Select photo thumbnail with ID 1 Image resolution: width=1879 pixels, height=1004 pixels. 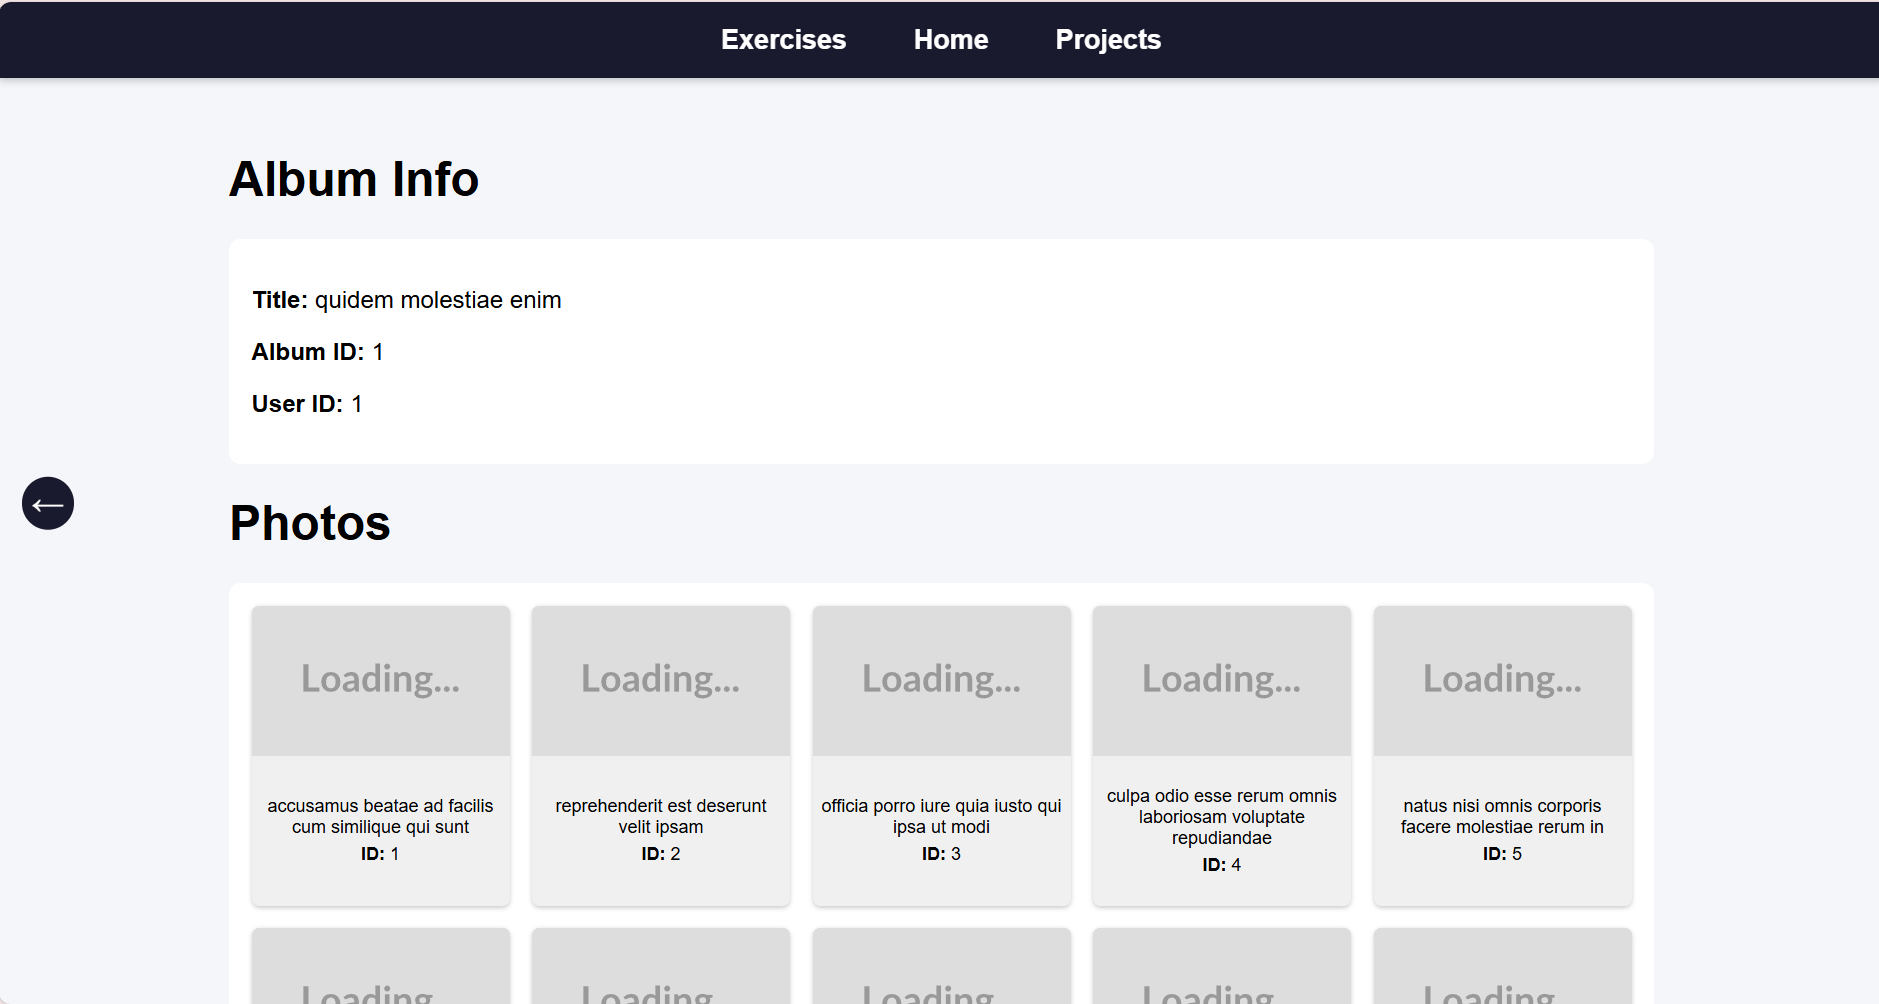[x=380, y=680]
